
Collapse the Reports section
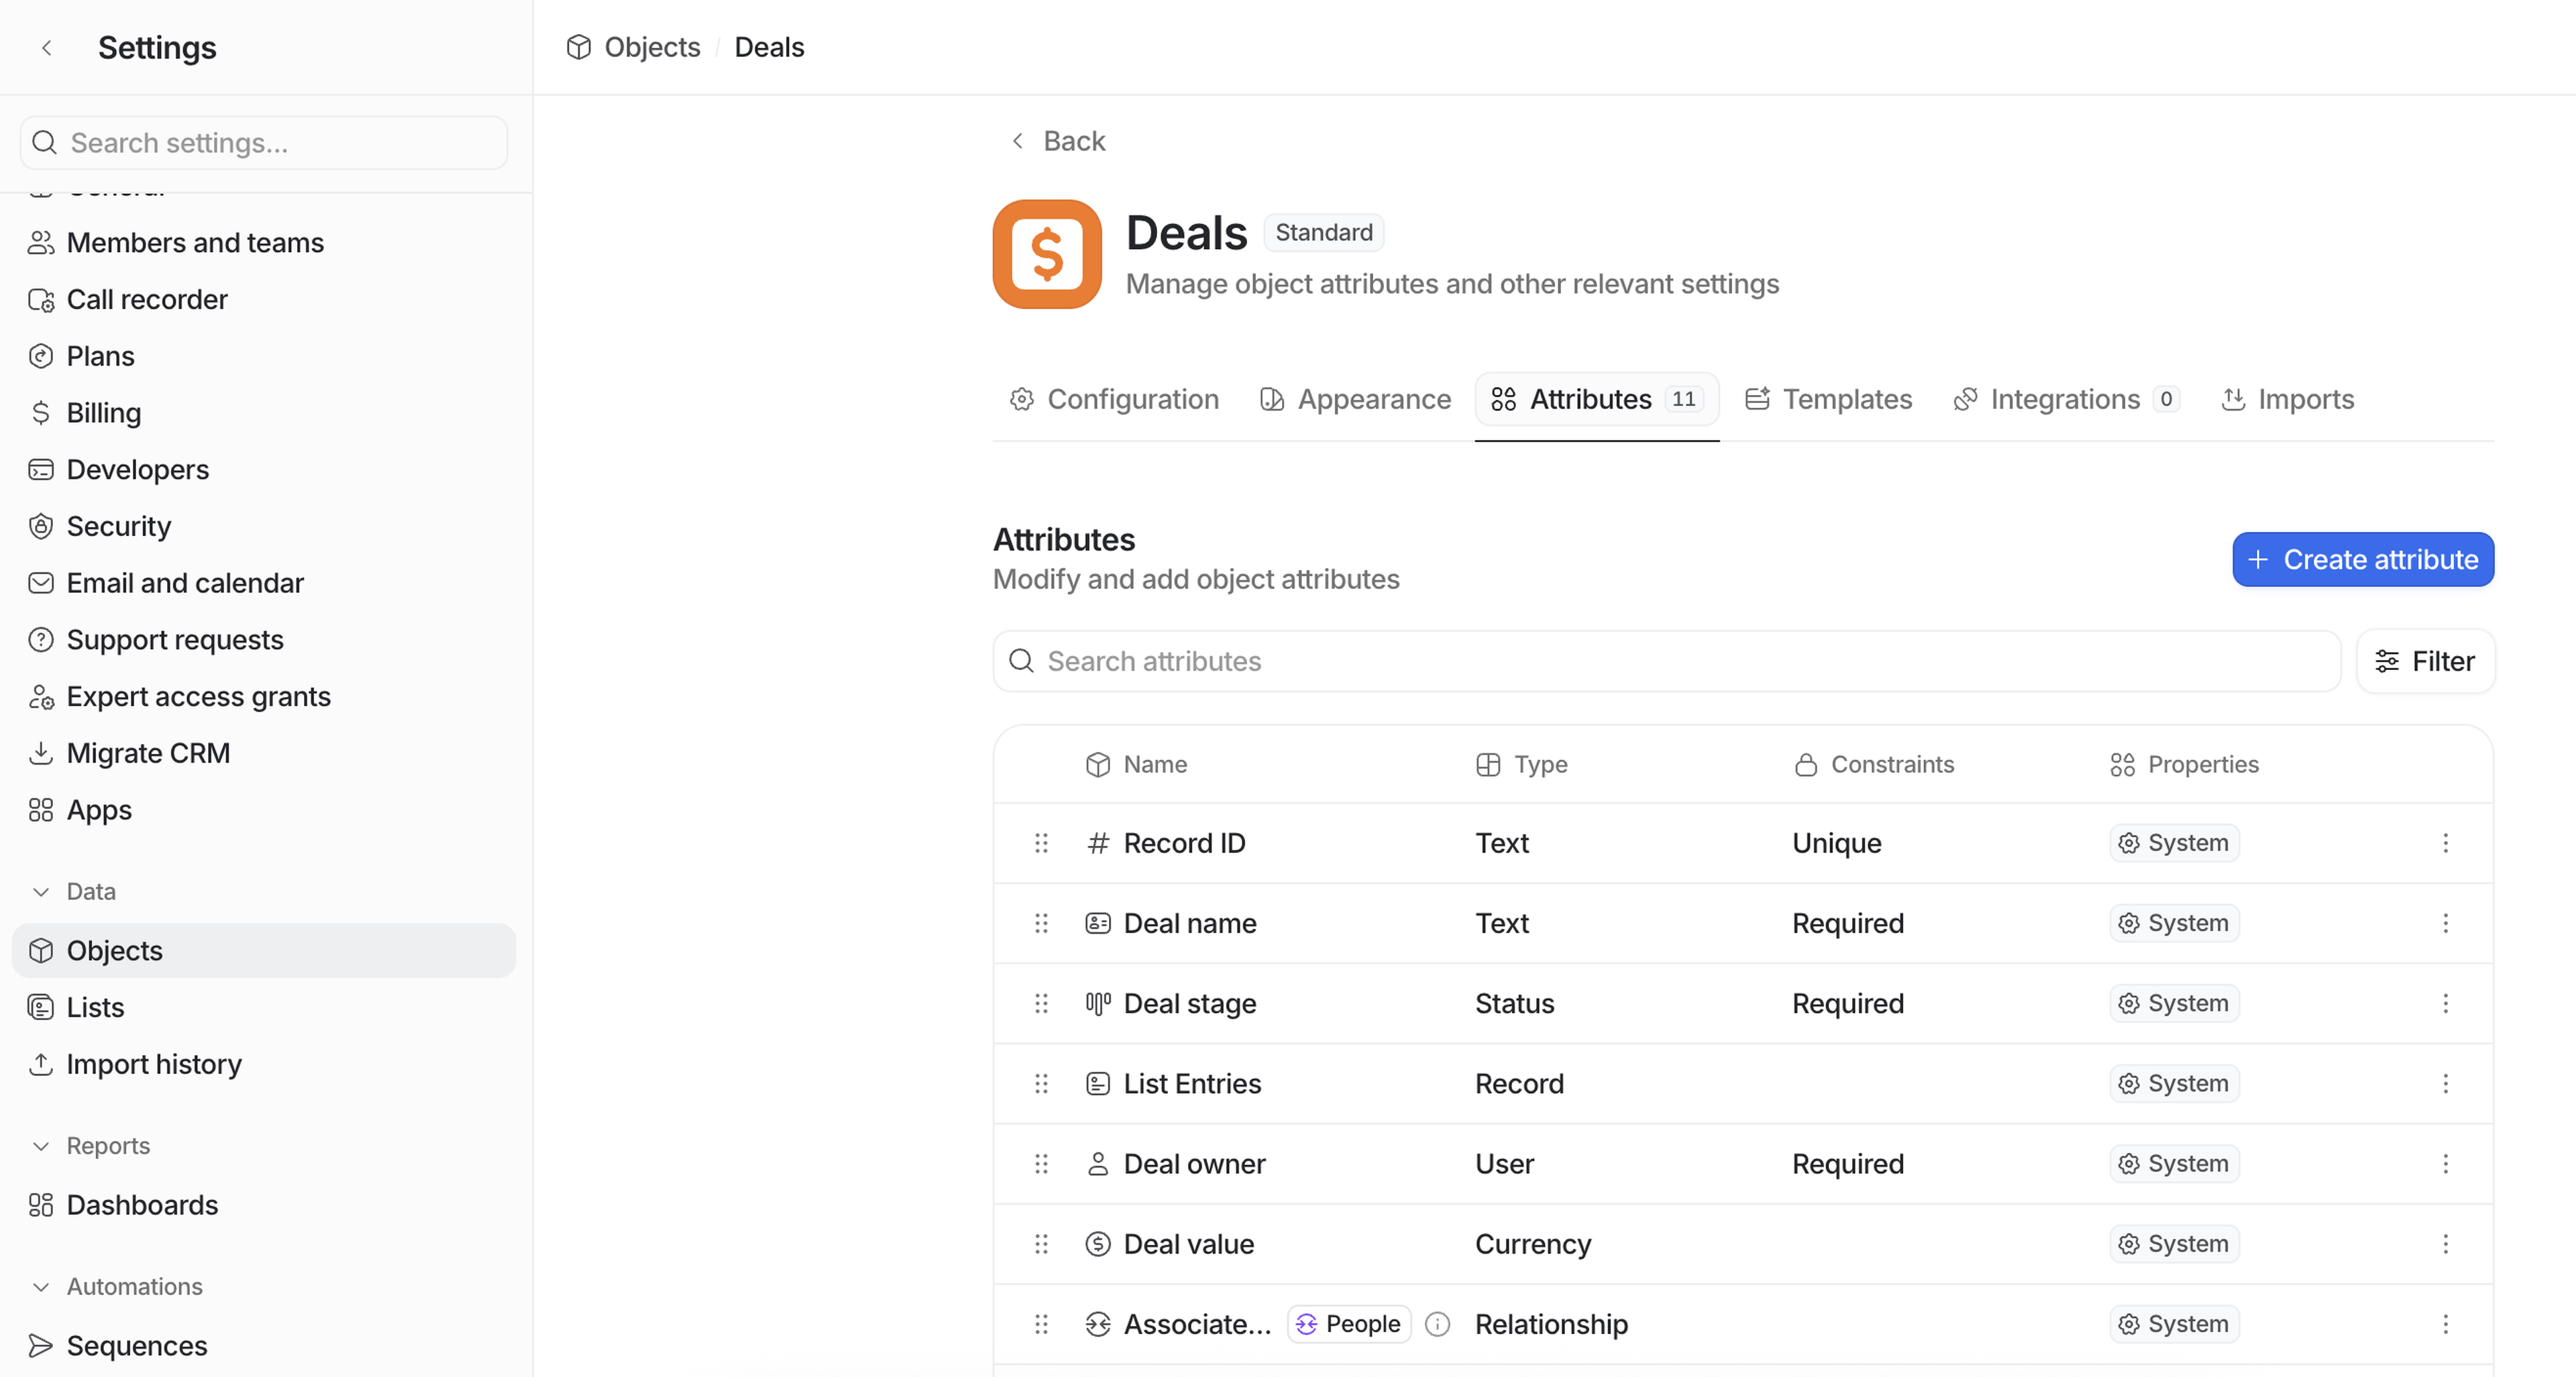click(41, 1146)
